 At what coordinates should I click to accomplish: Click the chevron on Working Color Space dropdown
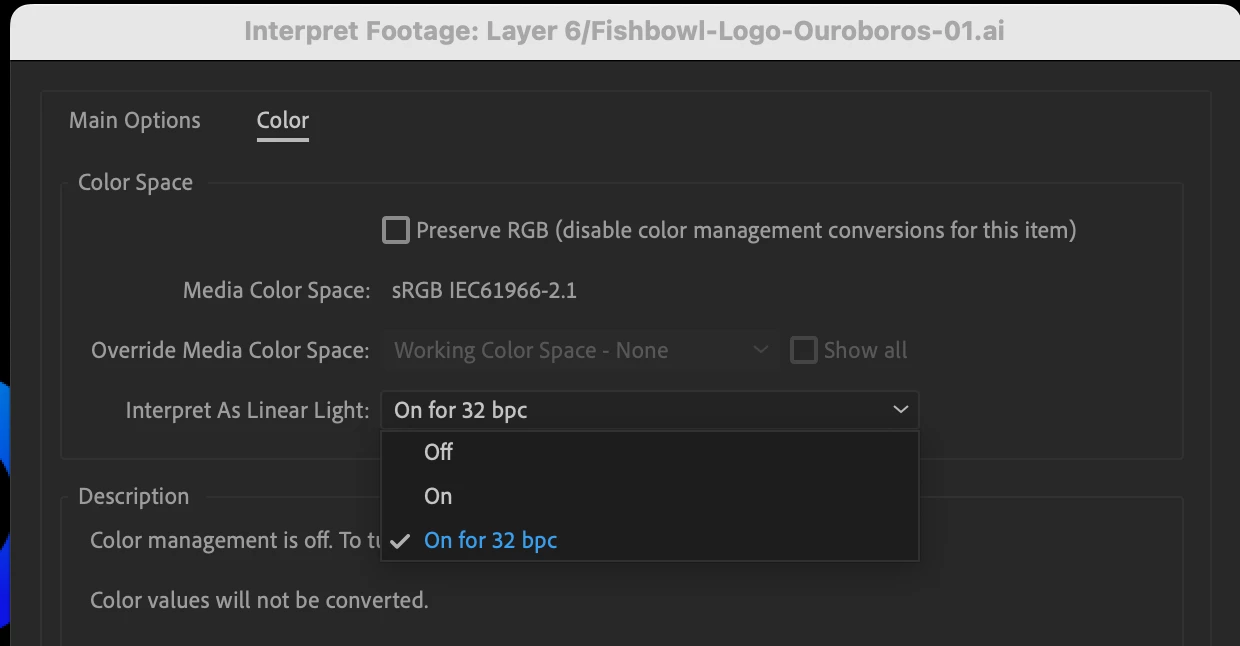760,350
